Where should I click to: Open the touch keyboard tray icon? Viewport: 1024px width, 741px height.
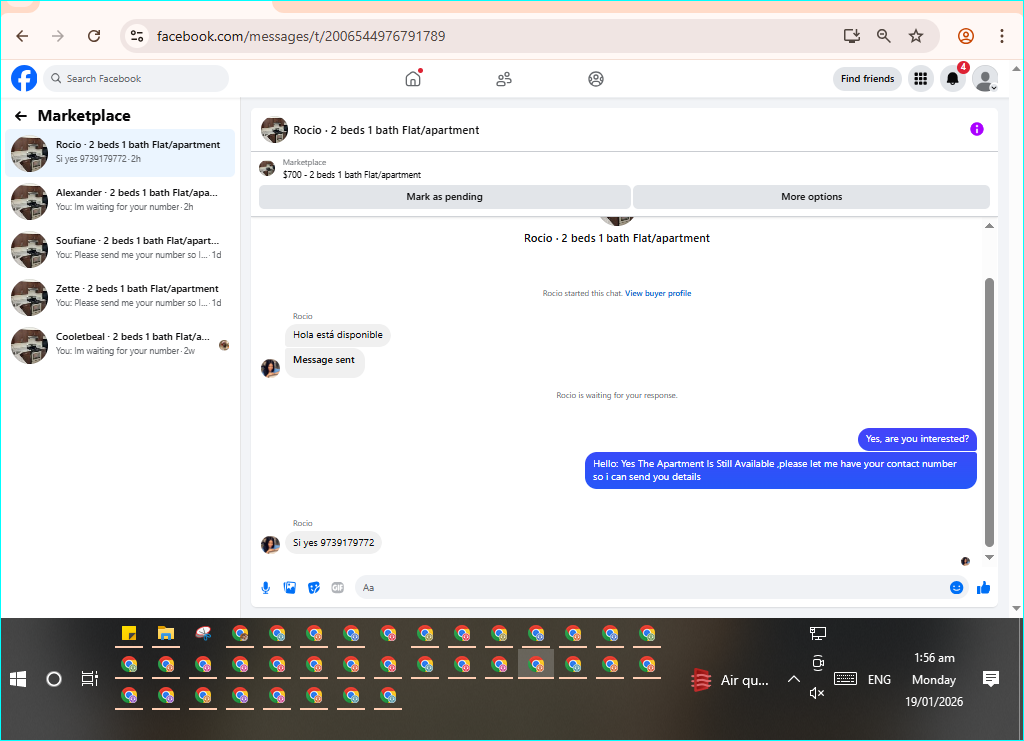(845, 679)
